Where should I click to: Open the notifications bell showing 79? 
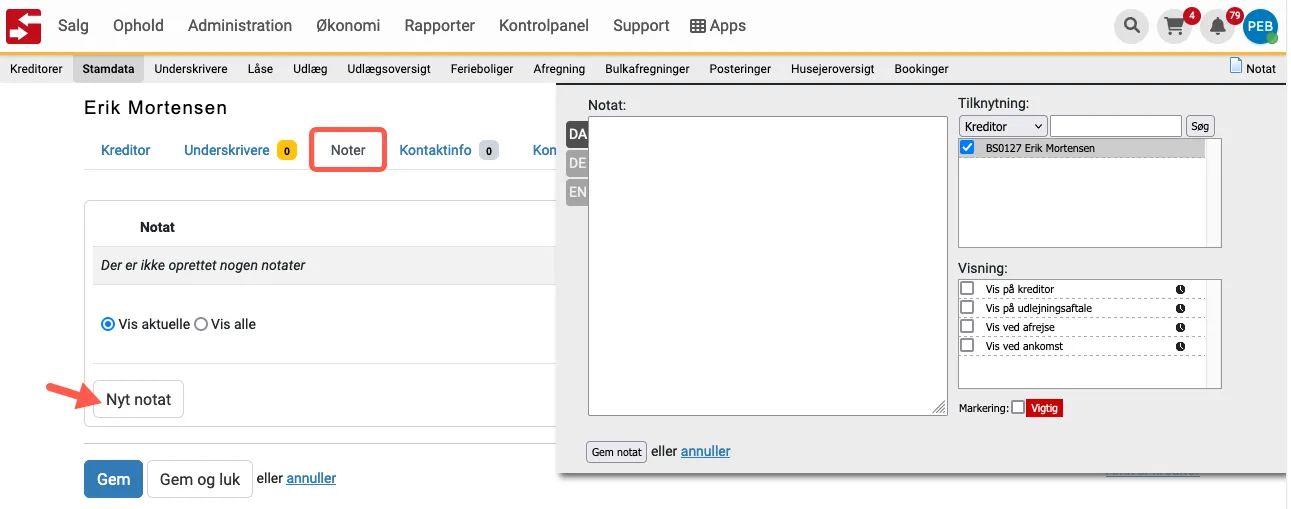click(x=1217, y=27)
